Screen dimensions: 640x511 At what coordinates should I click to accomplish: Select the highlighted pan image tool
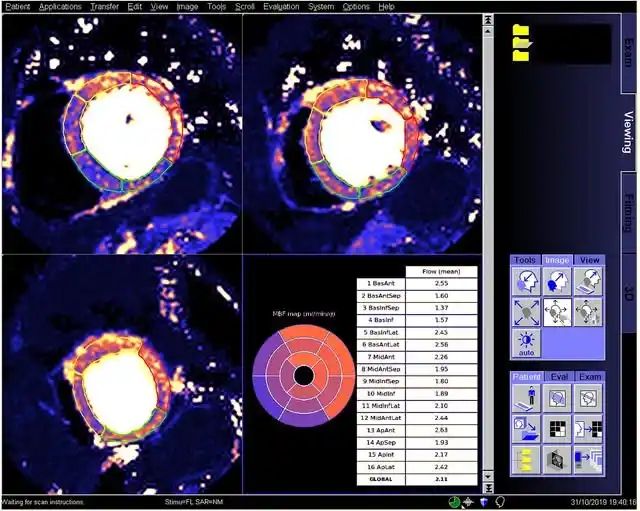click(557, 312)
